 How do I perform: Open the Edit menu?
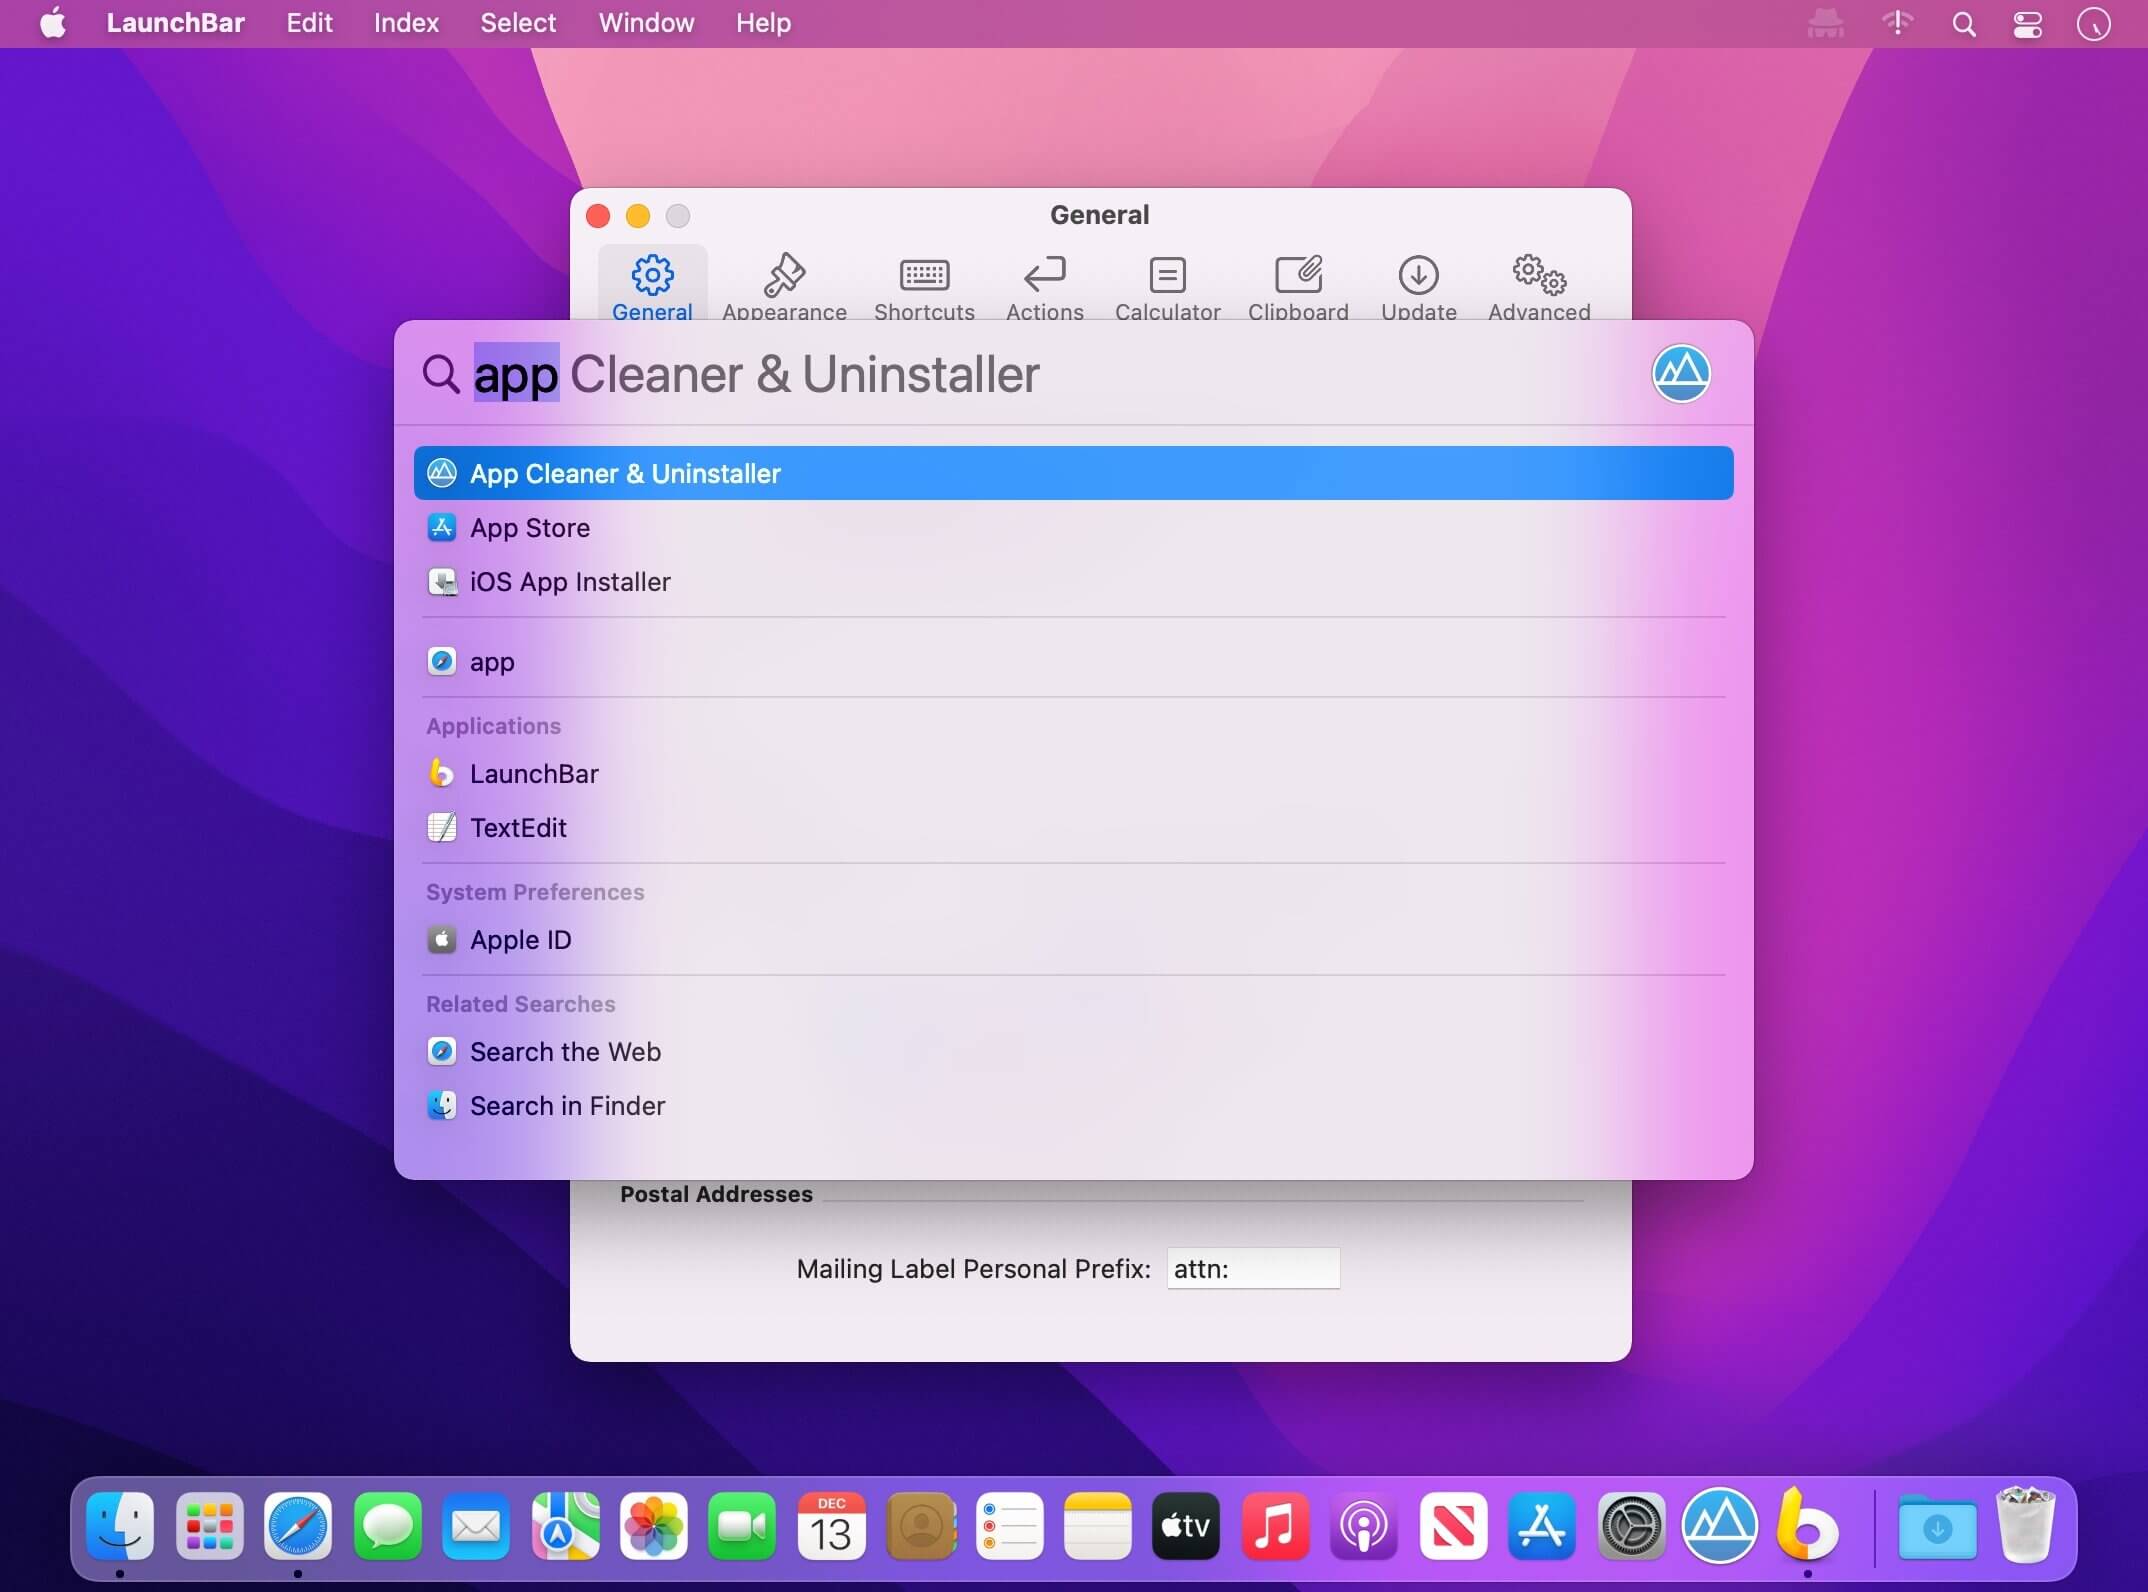click(x=309, y=23)
